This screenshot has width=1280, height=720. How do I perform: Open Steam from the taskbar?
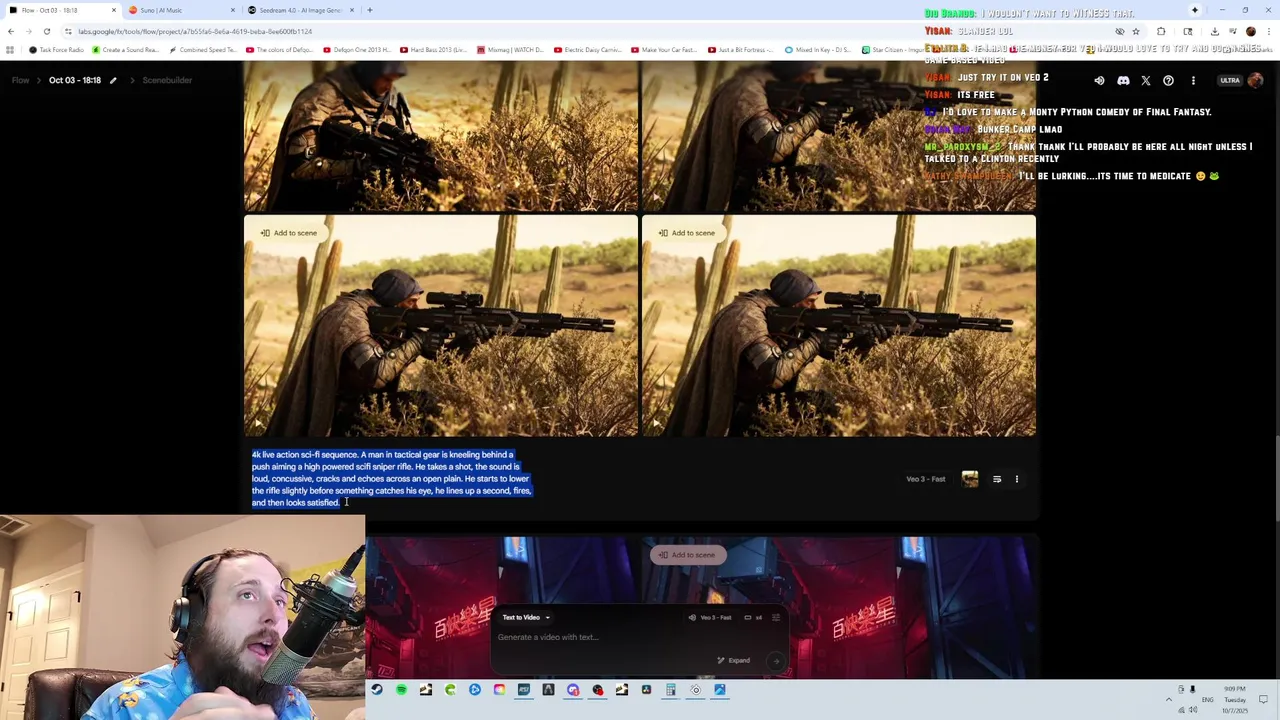pos(377,689)
